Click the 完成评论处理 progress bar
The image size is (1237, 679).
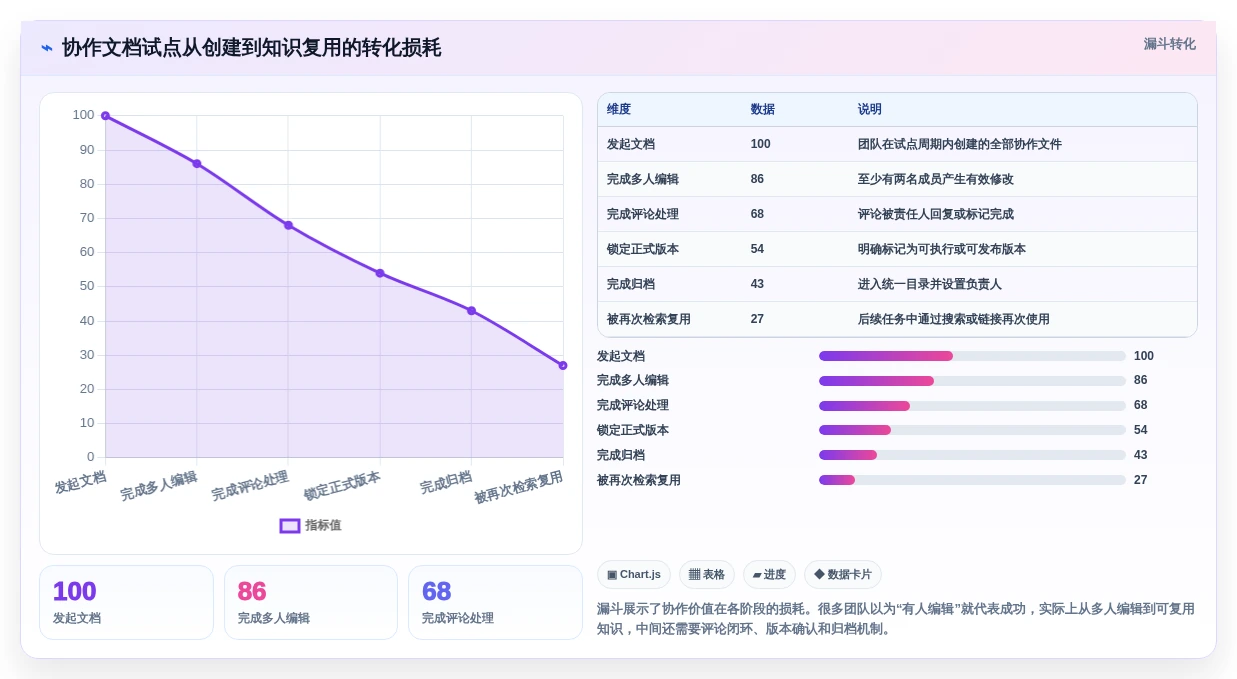972,406
